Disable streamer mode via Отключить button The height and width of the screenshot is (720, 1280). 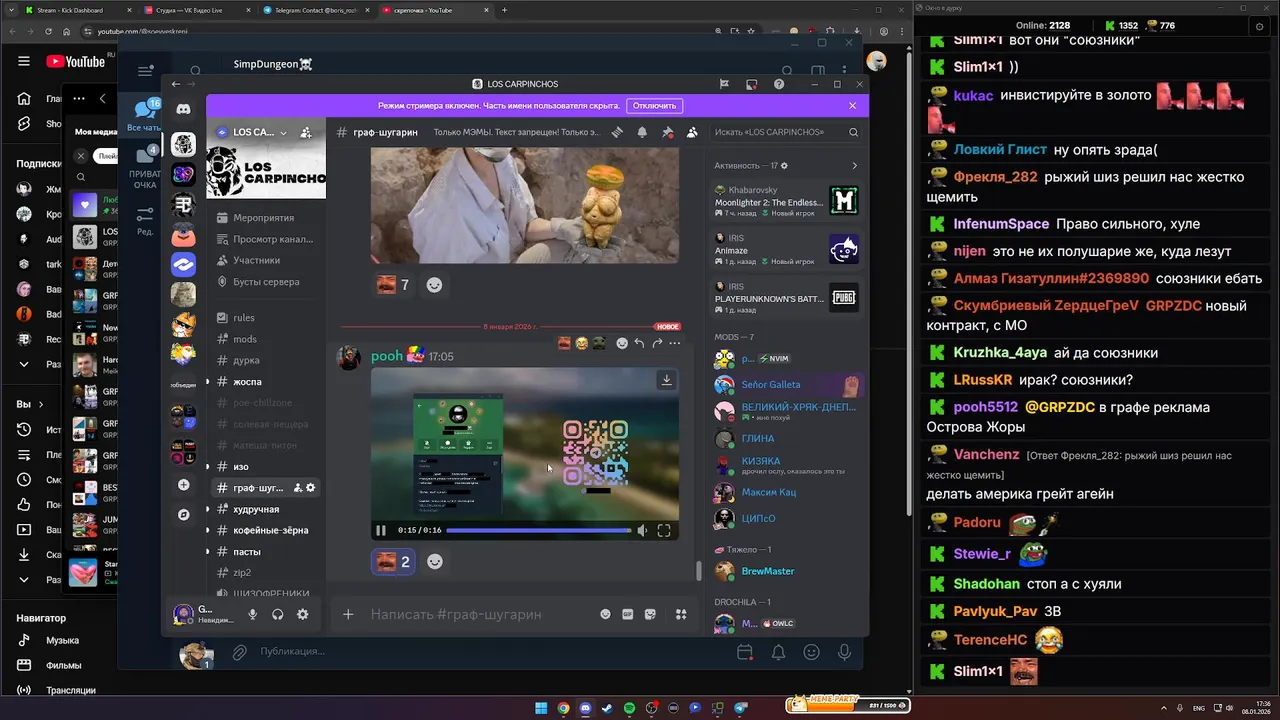(654, 105)
